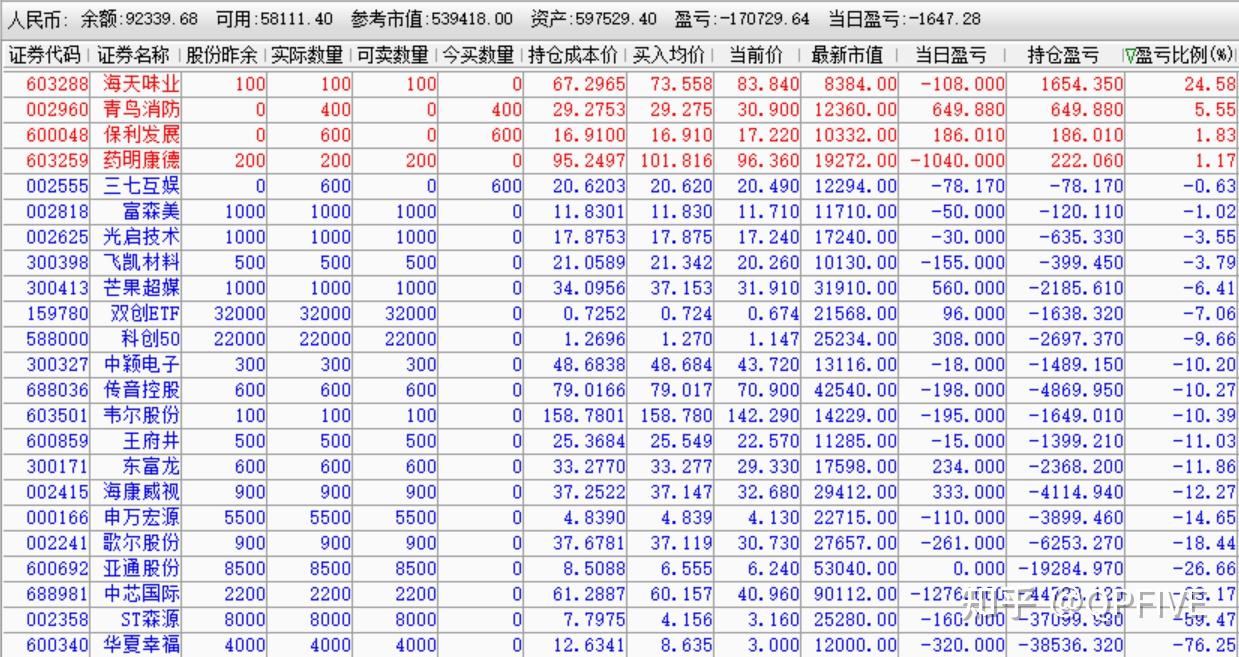This screenshot has width=1239, height=657.
Task: Click the 实际数量 column header
Action: pyautogui.click(x=307, y=55)
